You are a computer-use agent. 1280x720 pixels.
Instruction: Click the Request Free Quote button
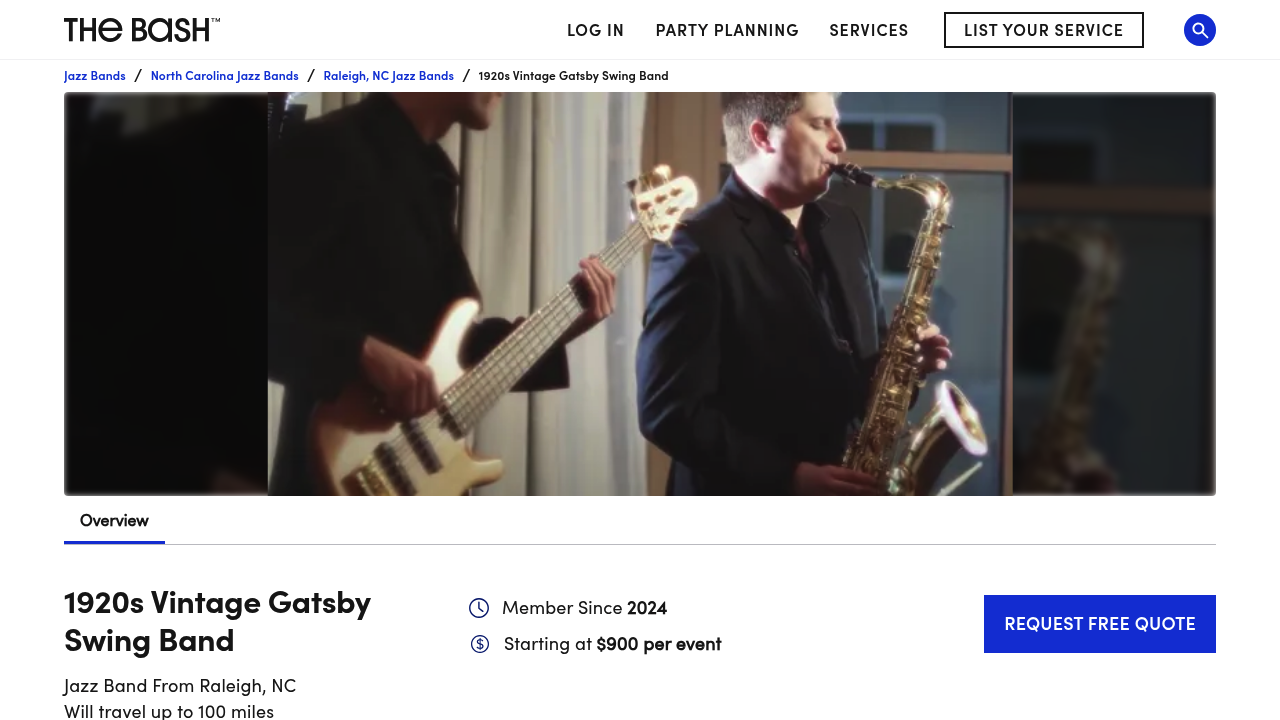[x=1099, y=624]
